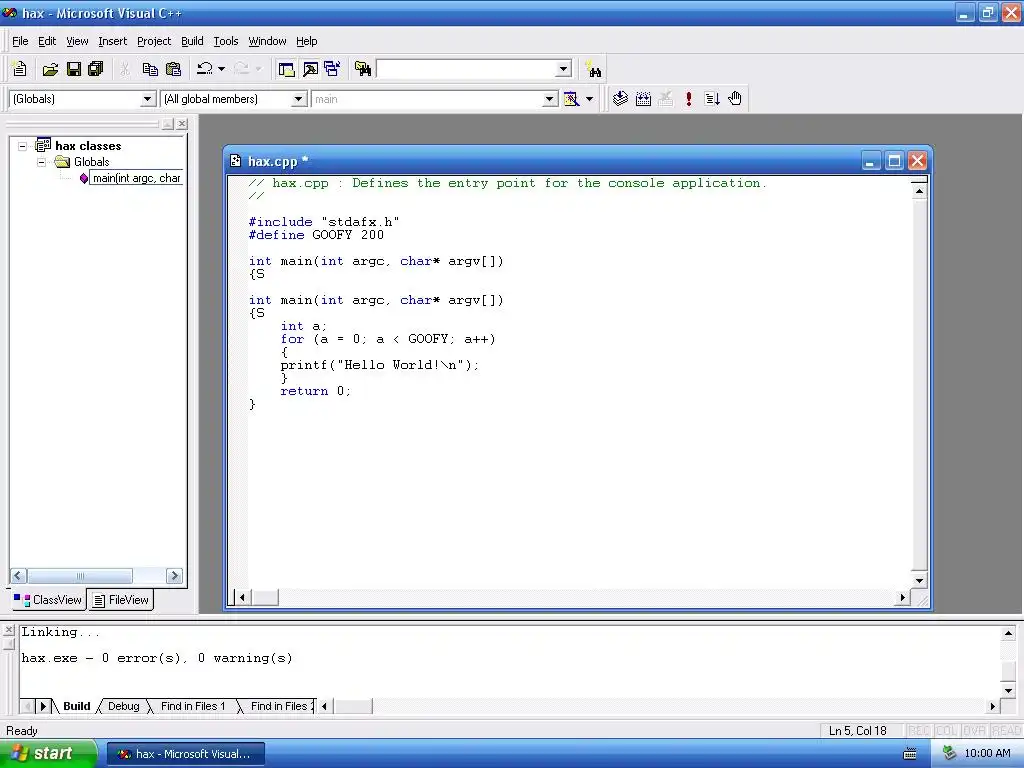Open the Edit menu
Viewport: 1024px width, 768px height.
point(47,41)
